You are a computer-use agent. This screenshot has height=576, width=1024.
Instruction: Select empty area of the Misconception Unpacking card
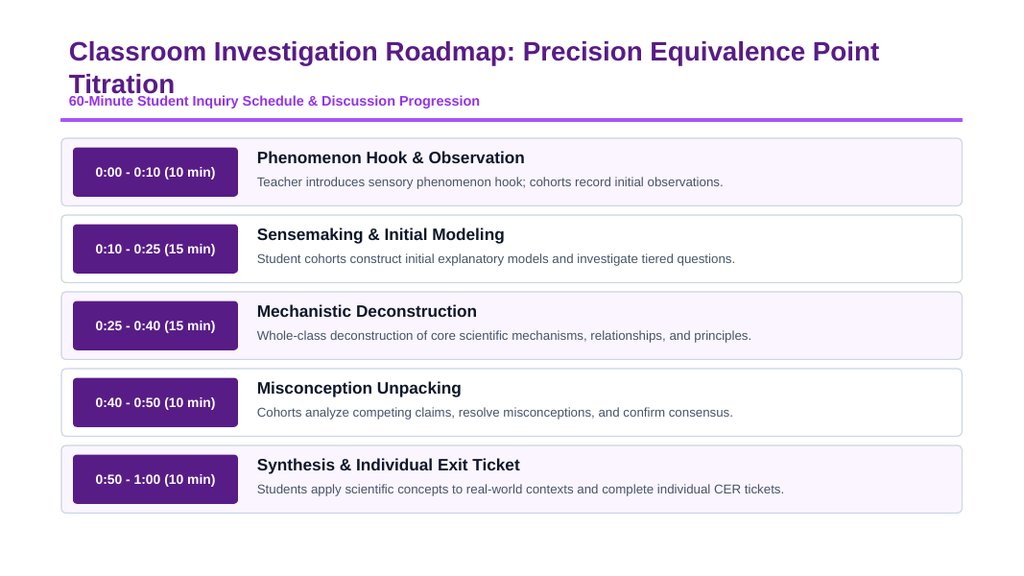point(849,402)
